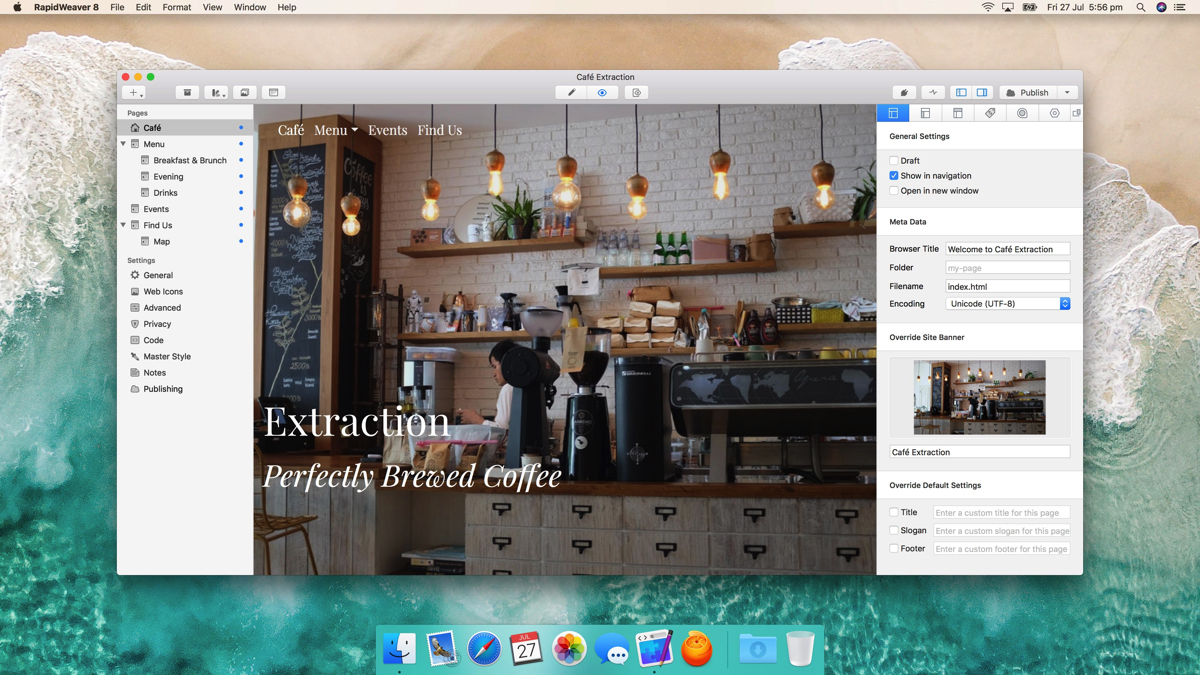Open the tag icon inspector tab
1200x675 pixels.
point(990,114)
